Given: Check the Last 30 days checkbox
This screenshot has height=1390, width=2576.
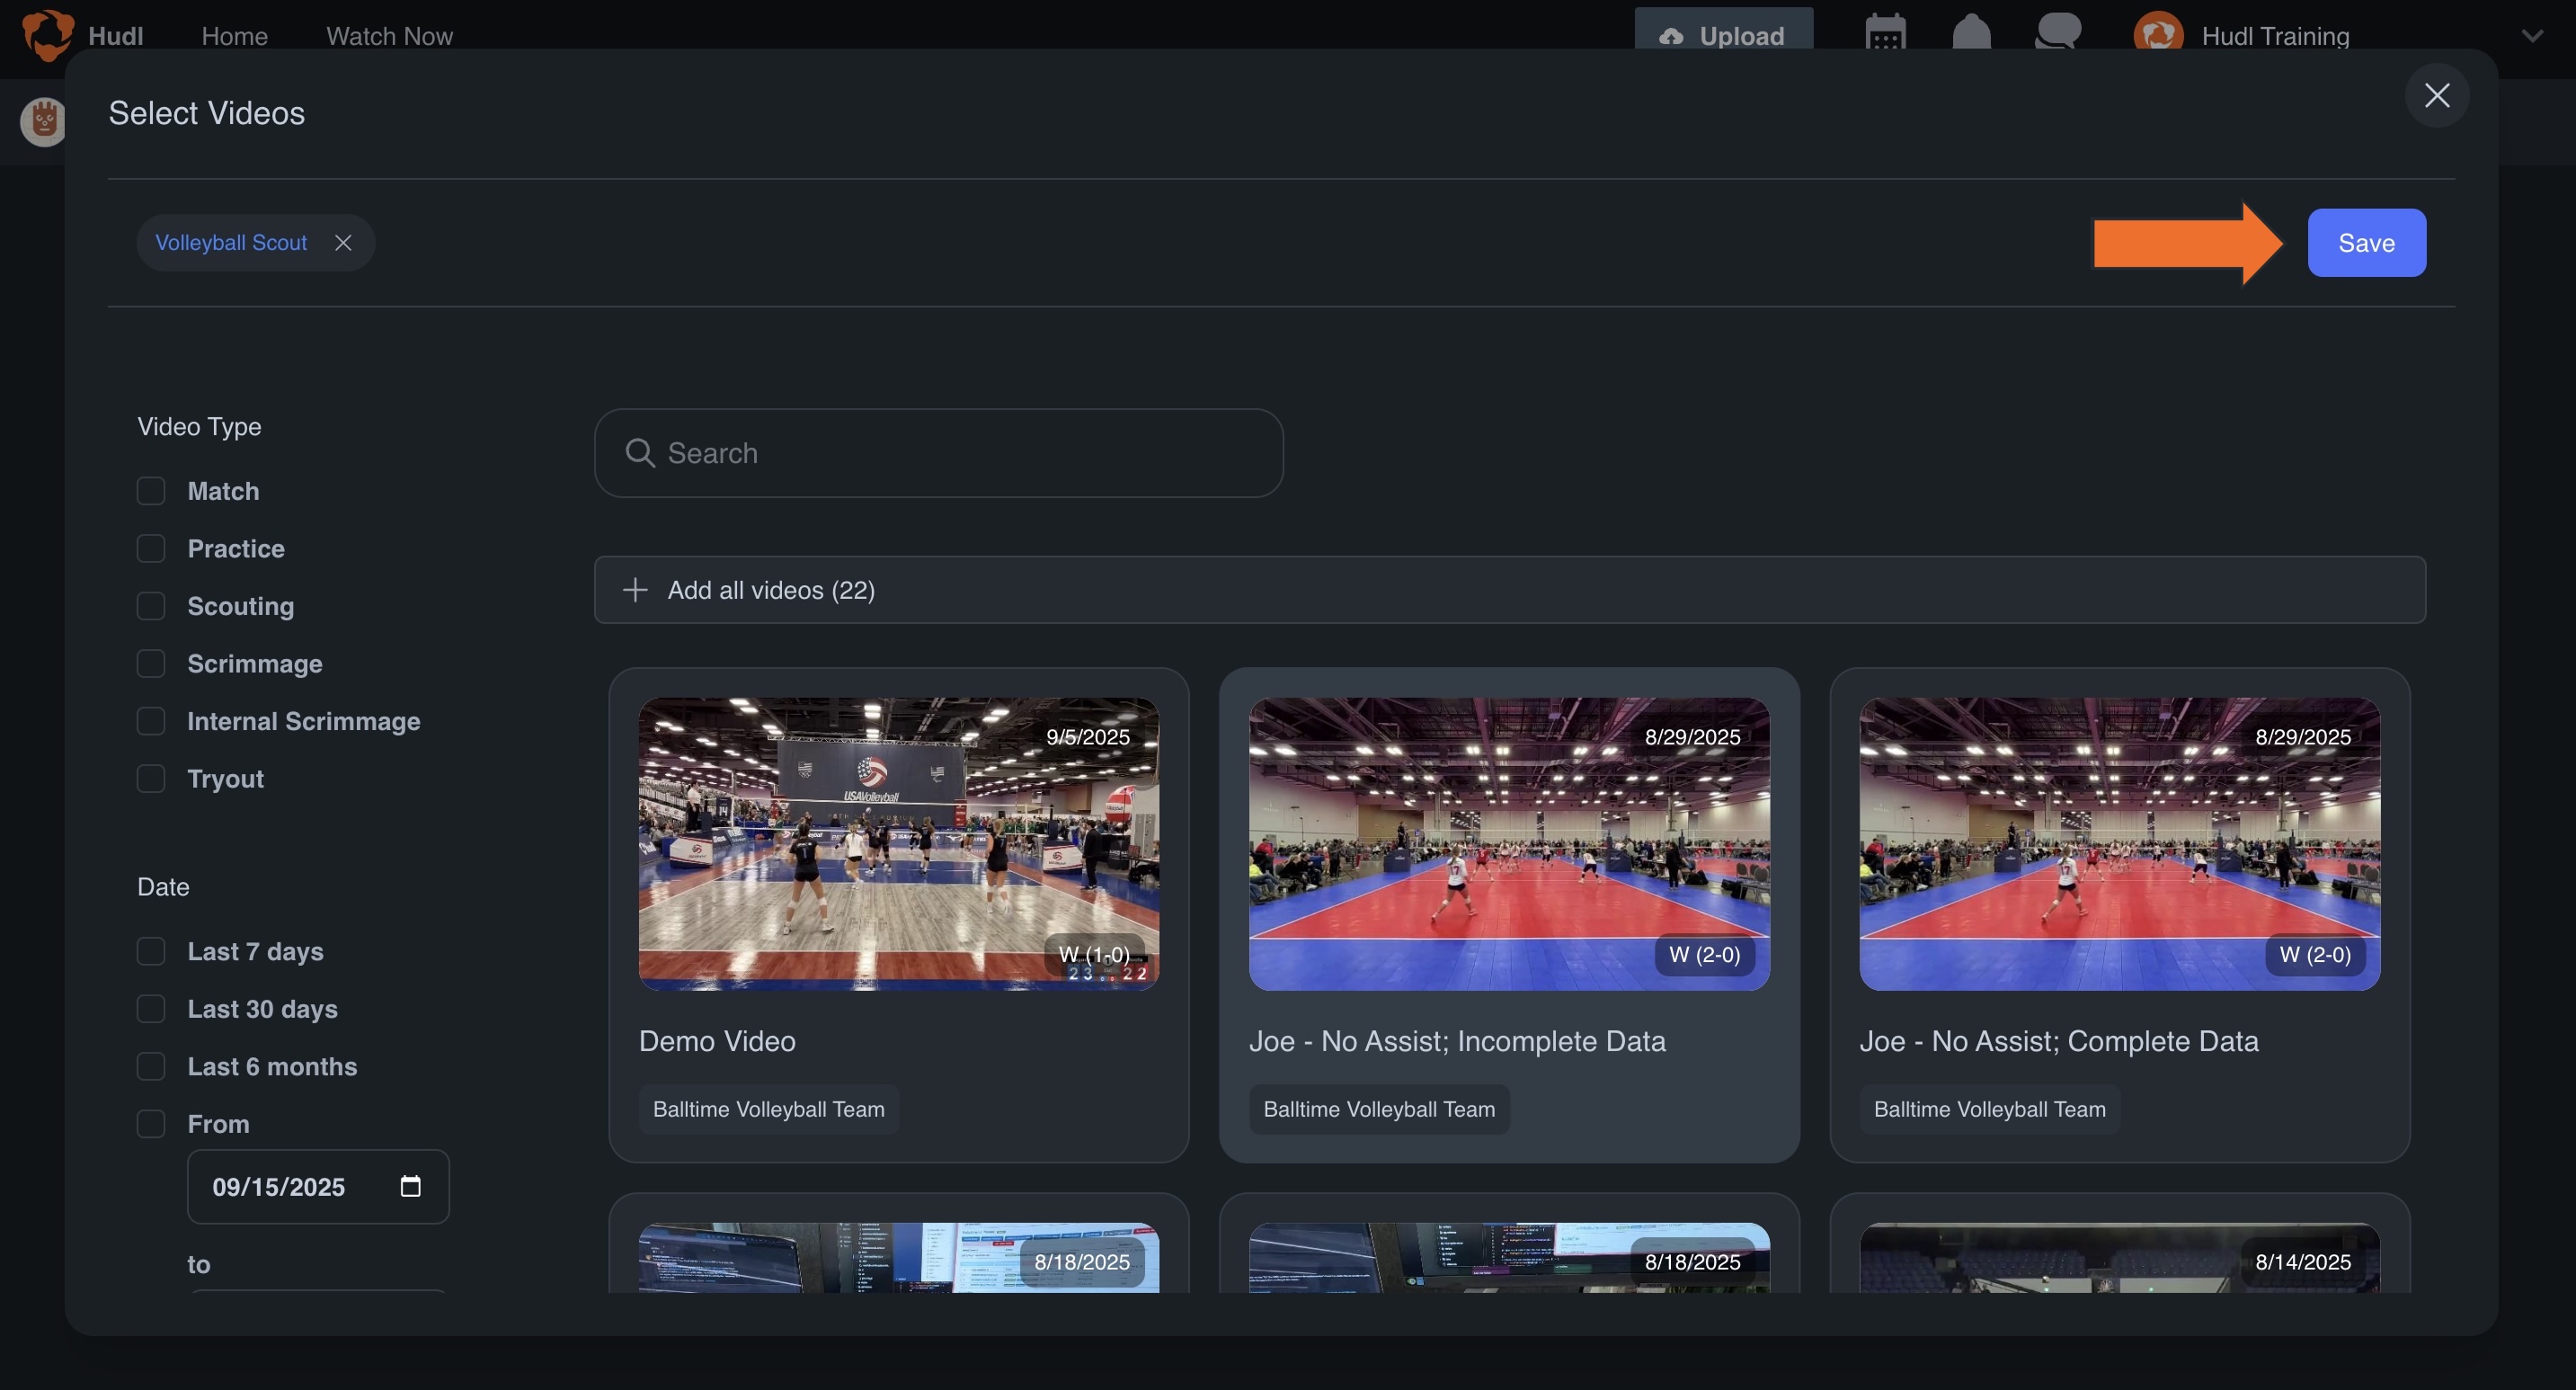Looking at the screenshot, I should pyautogui.click(x=151, y=1008).
